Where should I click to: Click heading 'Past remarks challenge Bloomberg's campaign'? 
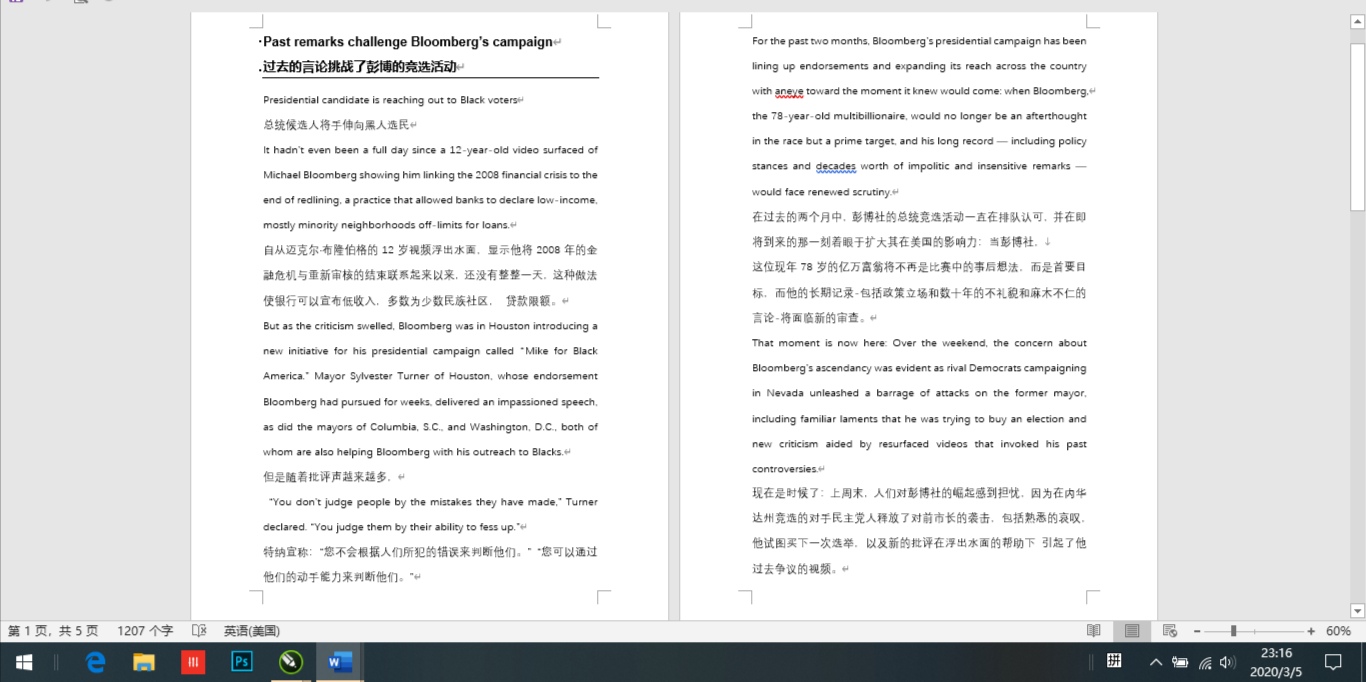click(x=408, y=42)
